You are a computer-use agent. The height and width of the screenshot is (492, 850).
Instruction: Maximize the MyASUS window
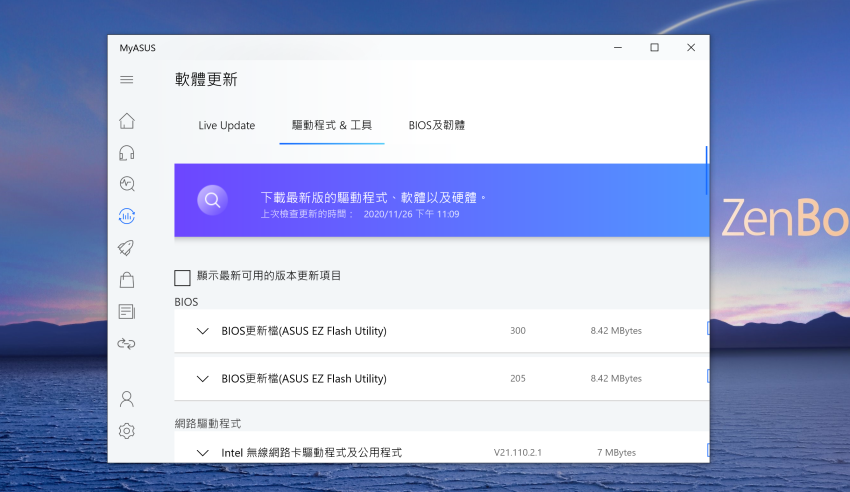tap(654, 48)
